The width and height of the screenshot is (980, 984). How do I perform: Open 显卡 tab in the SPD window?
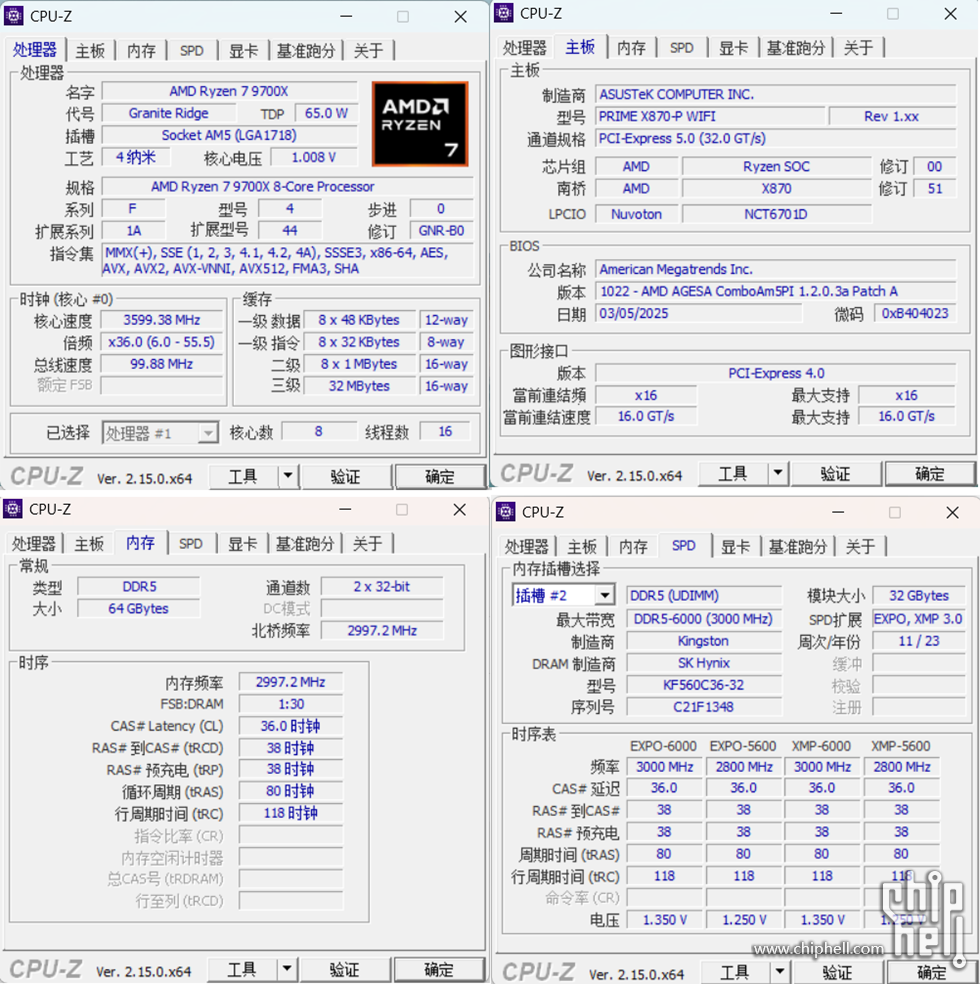tap(735, 547)
